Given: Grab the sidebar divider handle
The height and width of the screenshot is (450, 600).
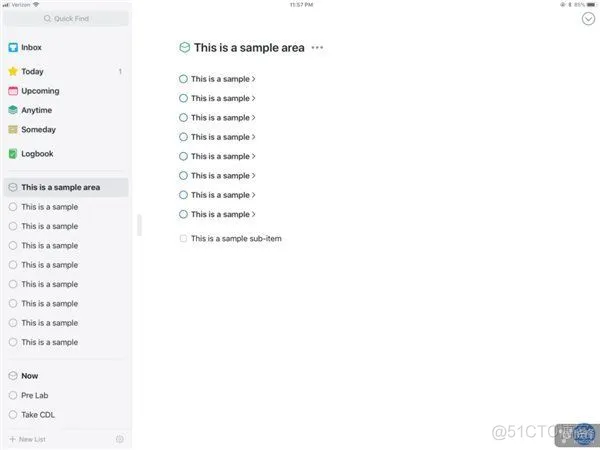Looking at the screenshot, I should coord(140,225).
